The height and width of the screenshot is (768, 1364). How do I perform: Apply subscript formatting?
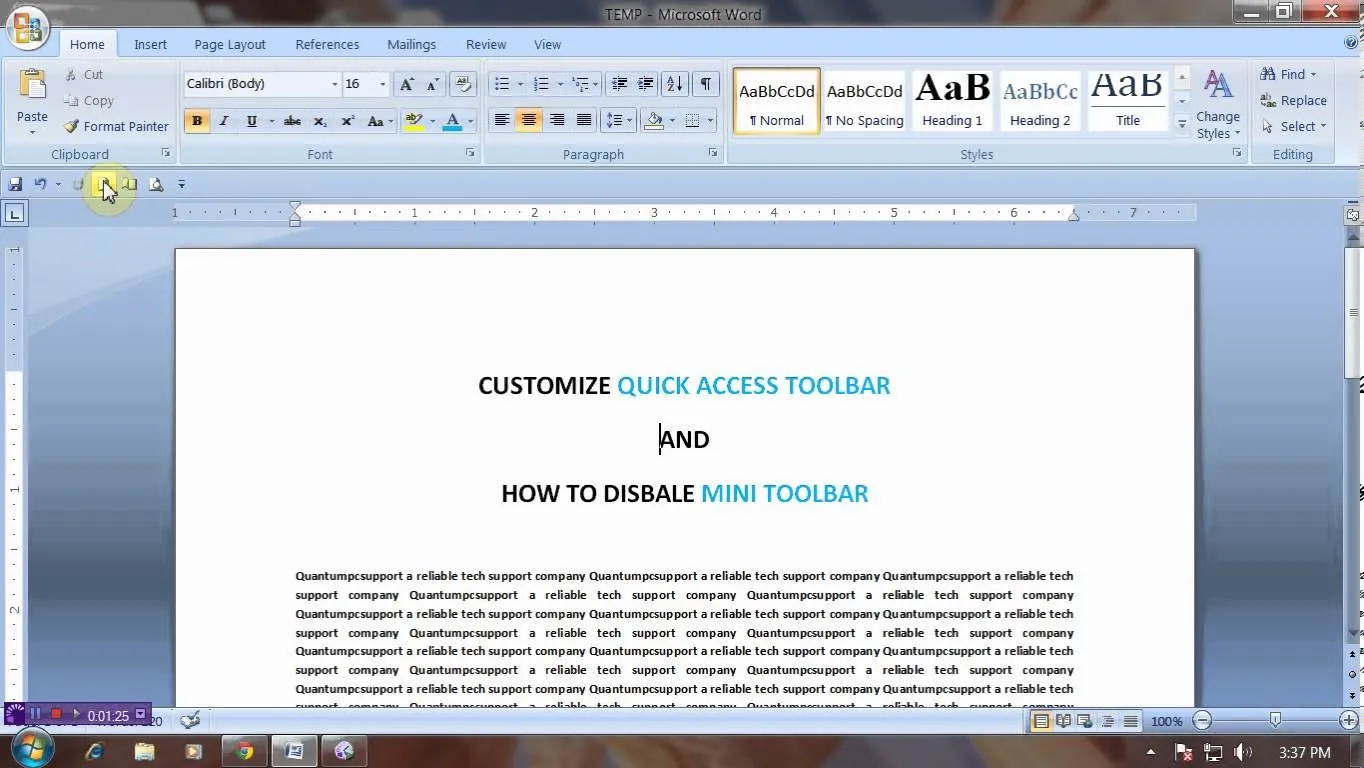click(x=320, y=121)
